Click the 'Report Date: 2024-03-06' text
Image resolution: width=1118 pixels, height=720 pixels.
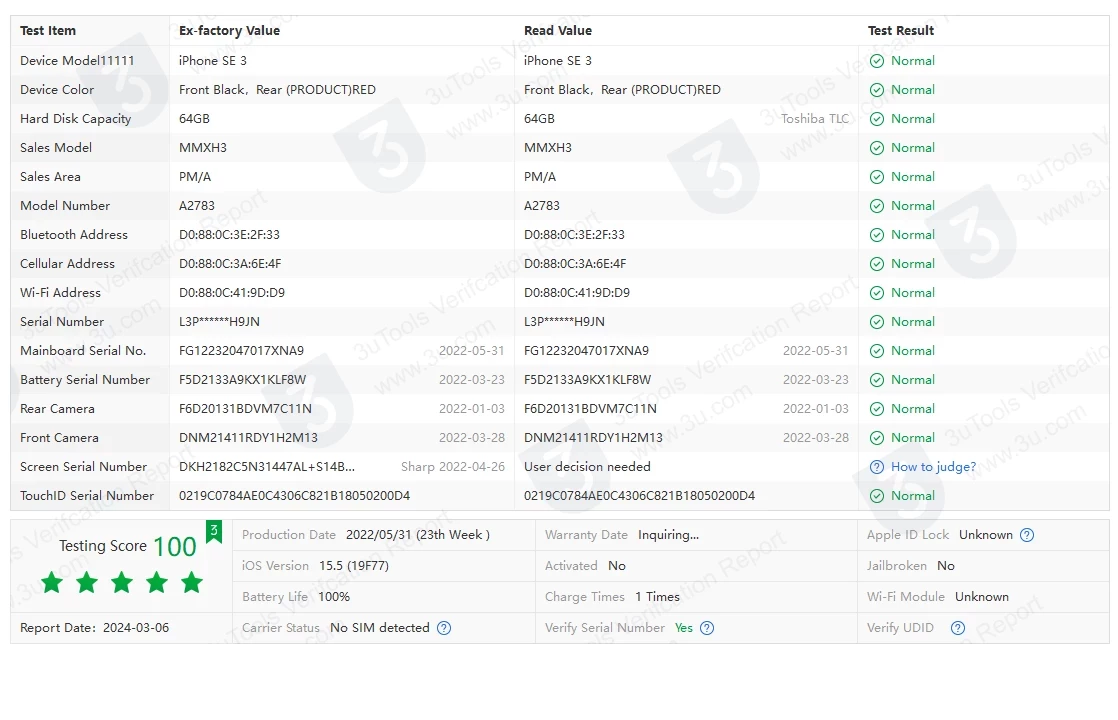[x=95, y=628]
